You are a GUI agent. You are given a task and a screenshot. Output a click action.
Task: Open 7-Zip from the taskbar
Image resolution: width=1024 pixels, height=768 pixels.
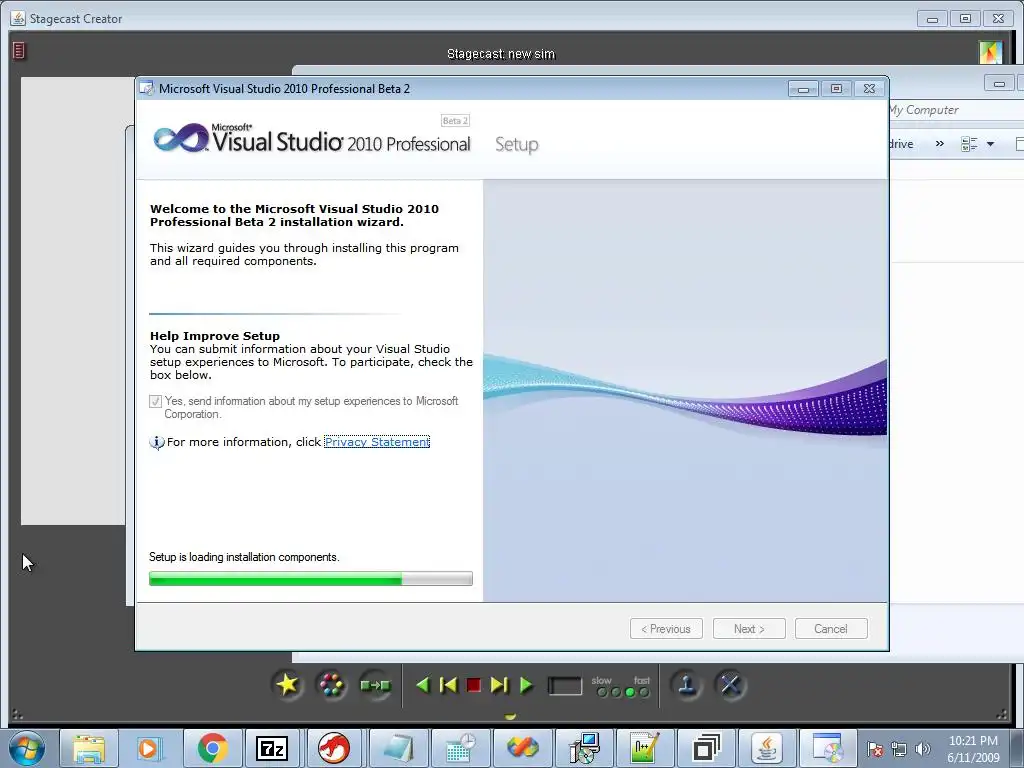coord(272,748)
